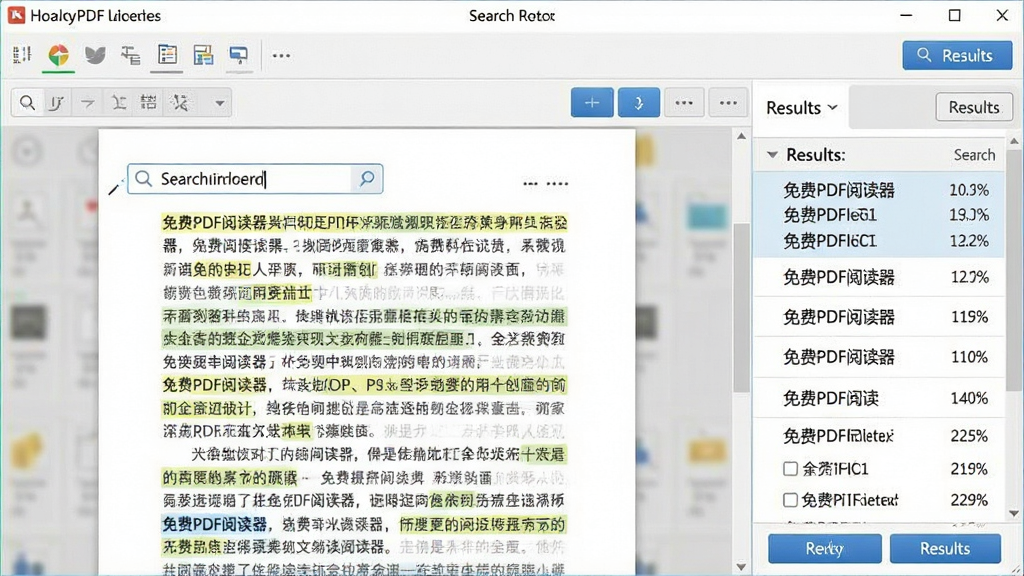
Task: Click the Search label in results header
Action: pos(974,155)
